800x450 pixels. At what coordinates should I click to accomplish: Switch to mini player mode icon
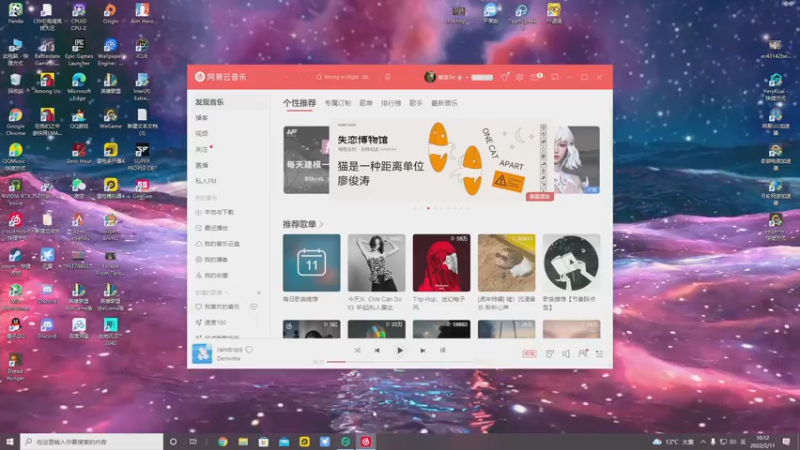(x=555, y=77)
